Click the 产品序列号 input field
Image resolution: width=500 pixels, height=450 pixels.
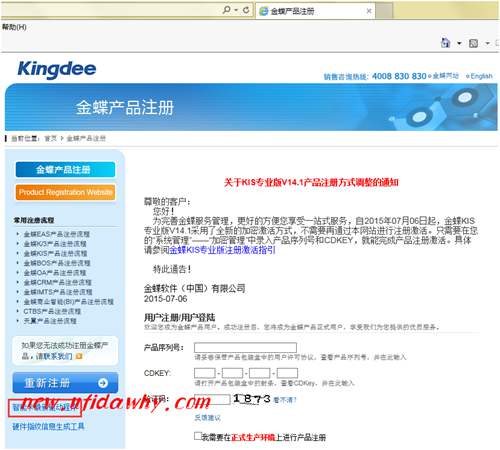(245, 347)
